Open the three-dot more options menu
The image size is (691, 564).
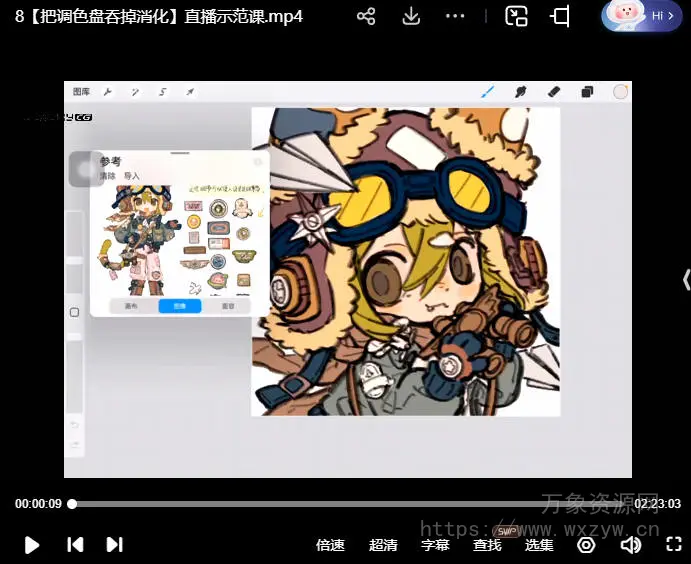tap(455, 16)
